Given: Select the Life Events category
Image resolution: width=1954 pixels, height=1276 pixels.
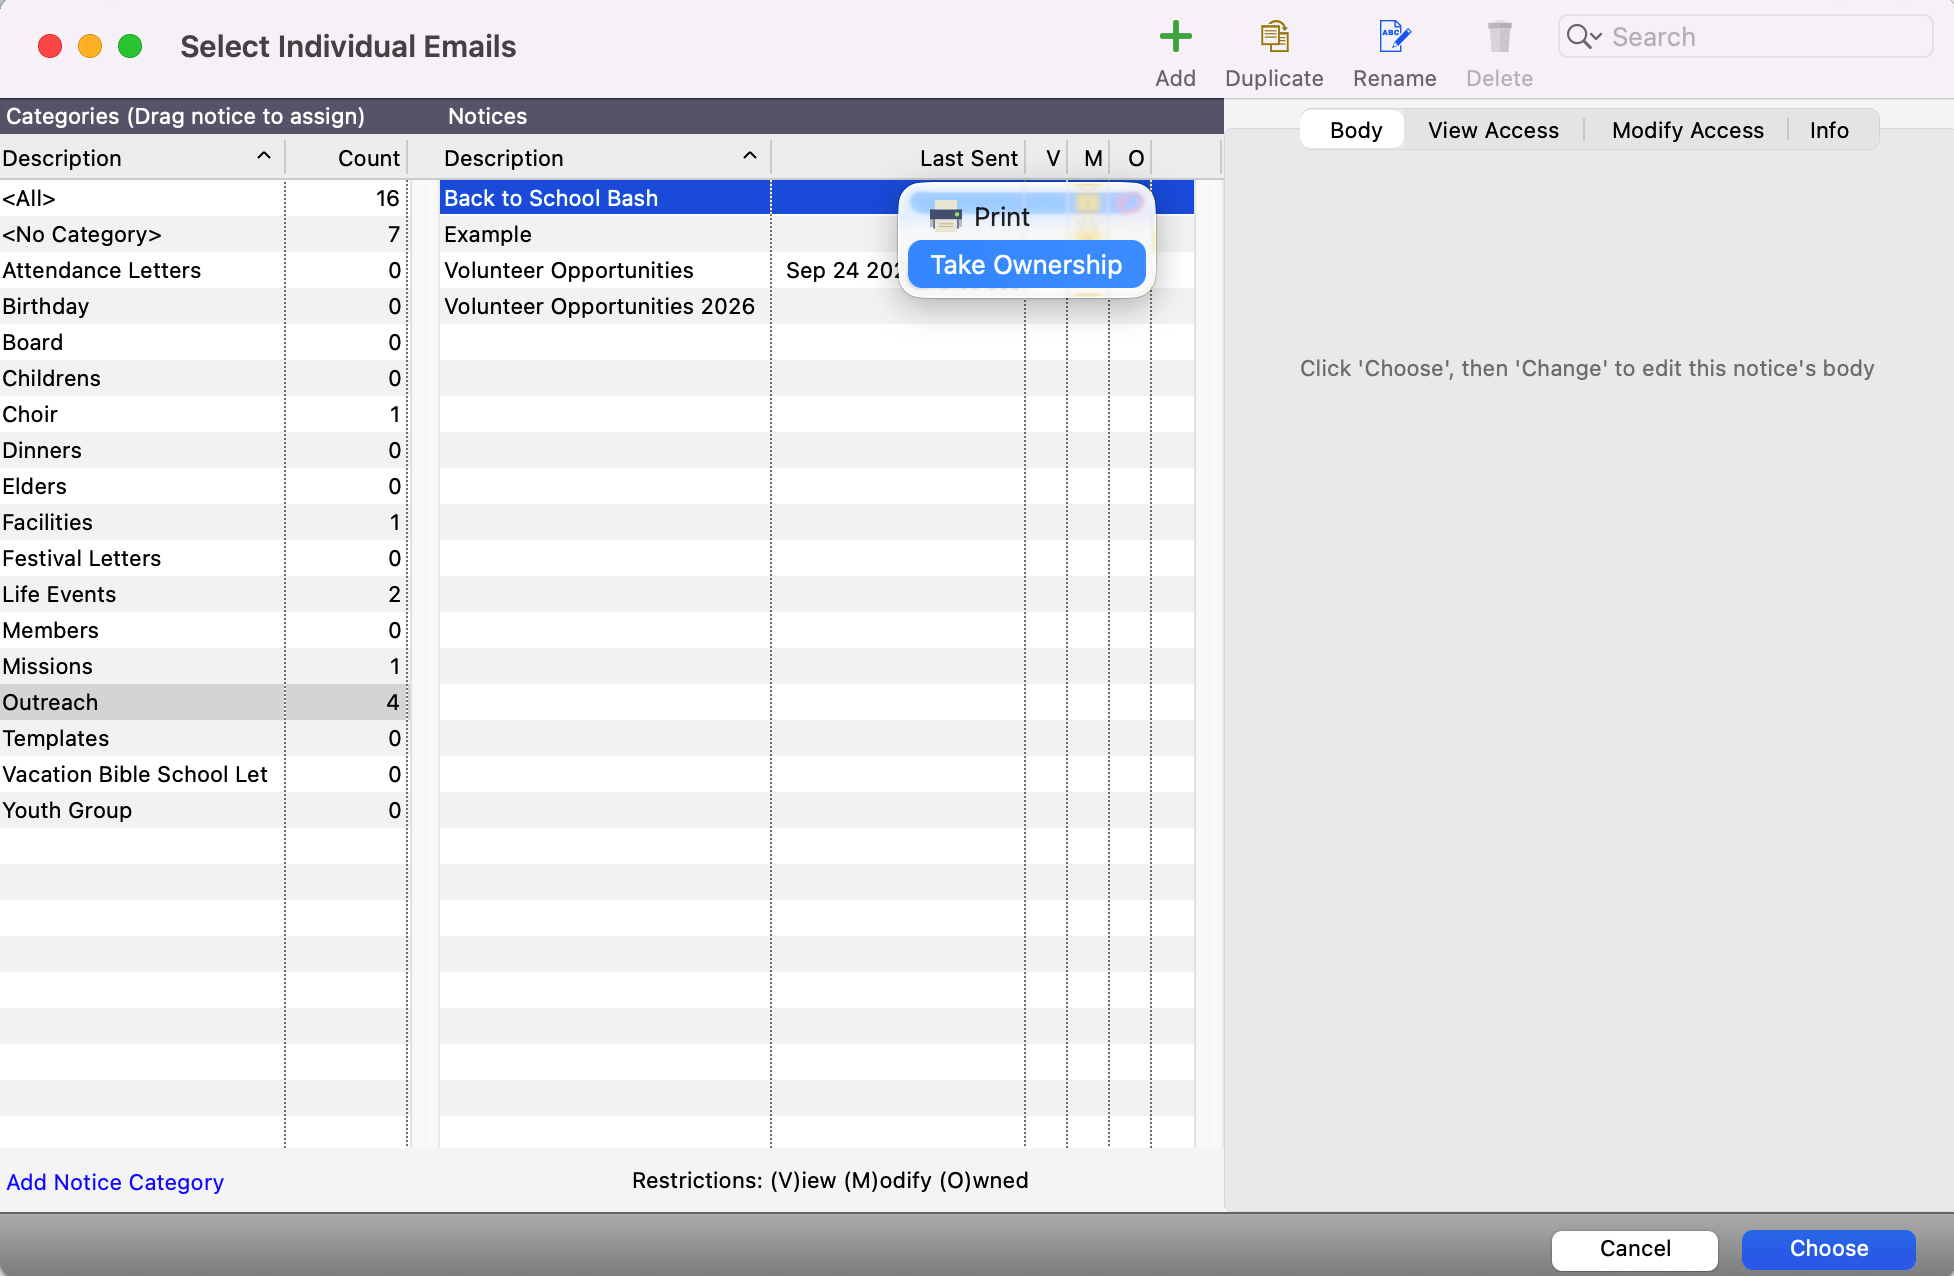Looking at the screenshot, I should click(x=203, y=594).
